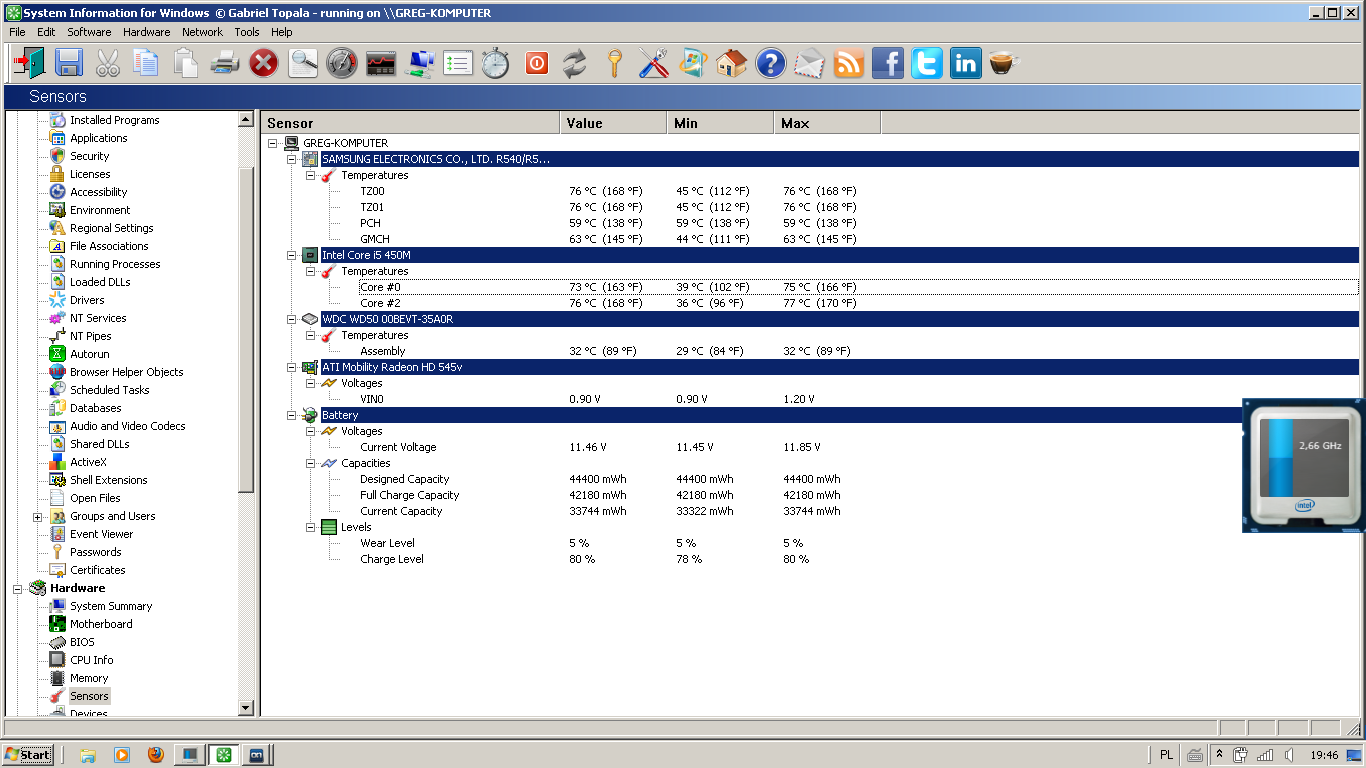
Task: Select Running Processes in the left tree
Action: coord(115,264)
